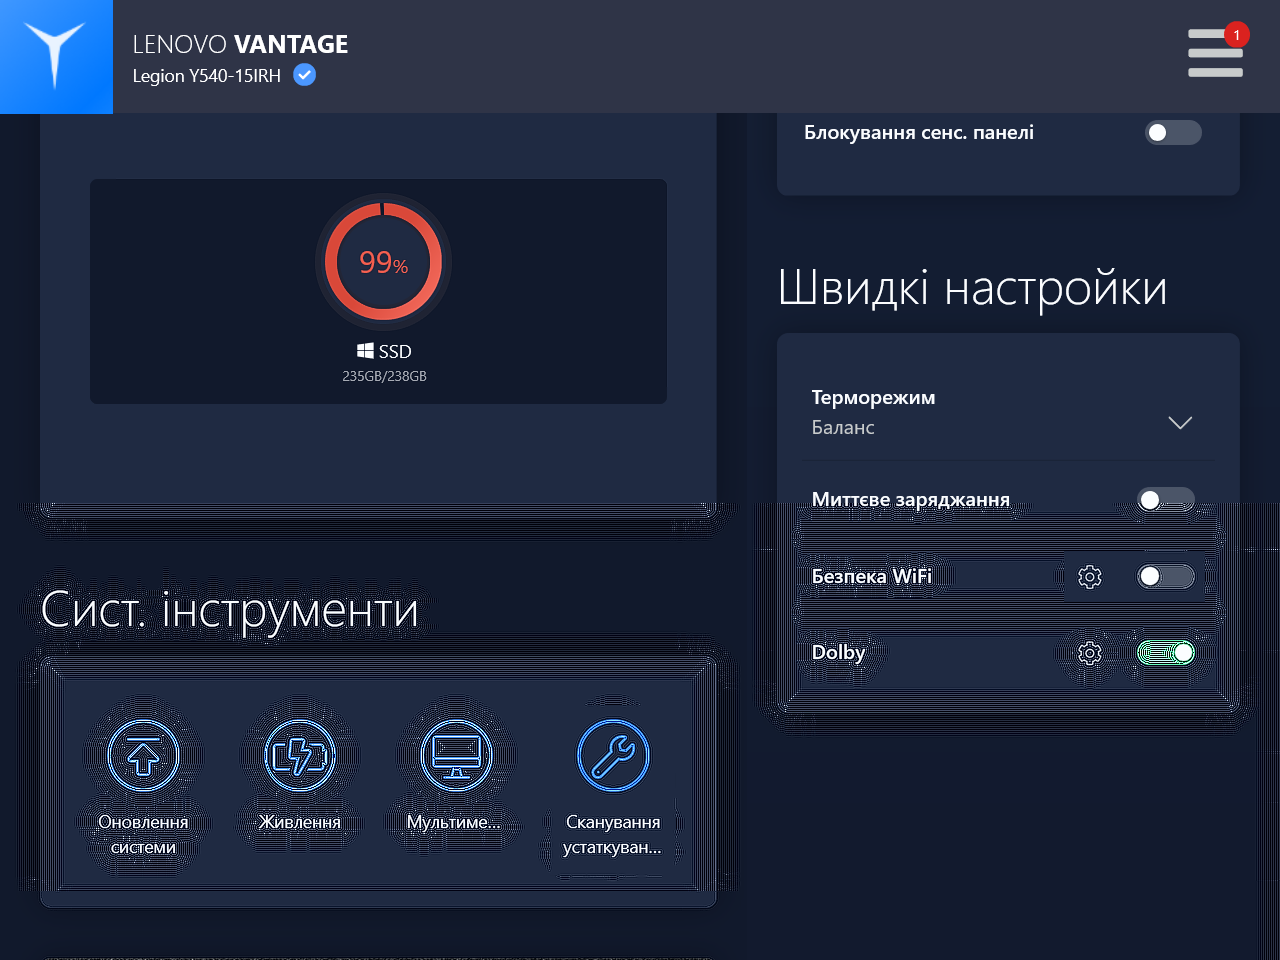Click the LENOVO VANTAGE title
The height and width of the screenshot is (960, 1280).
[x=240, y=44]
